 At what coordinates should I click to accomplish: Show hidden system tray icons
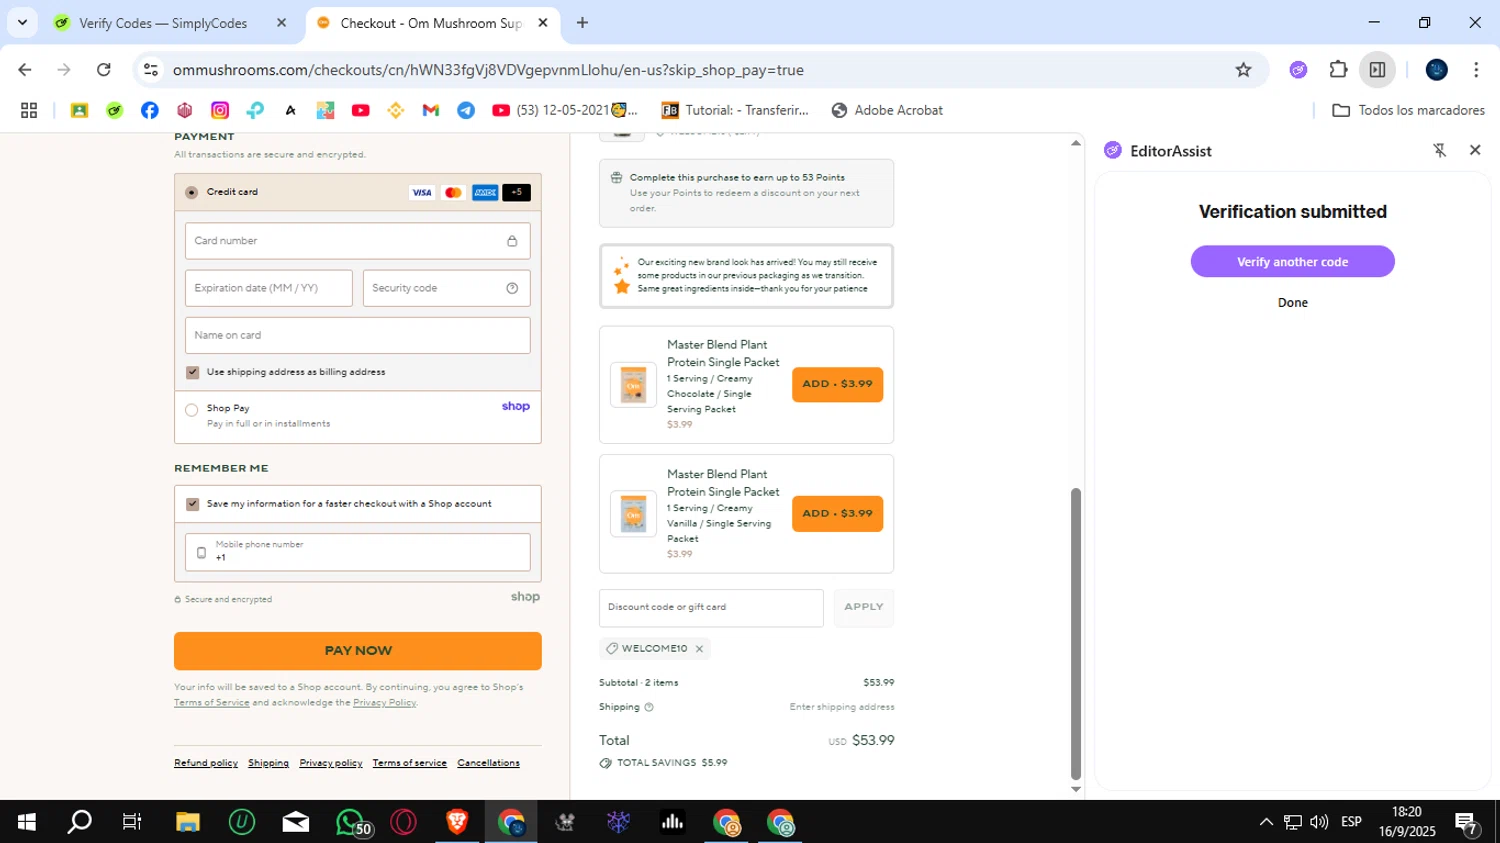1266,822
